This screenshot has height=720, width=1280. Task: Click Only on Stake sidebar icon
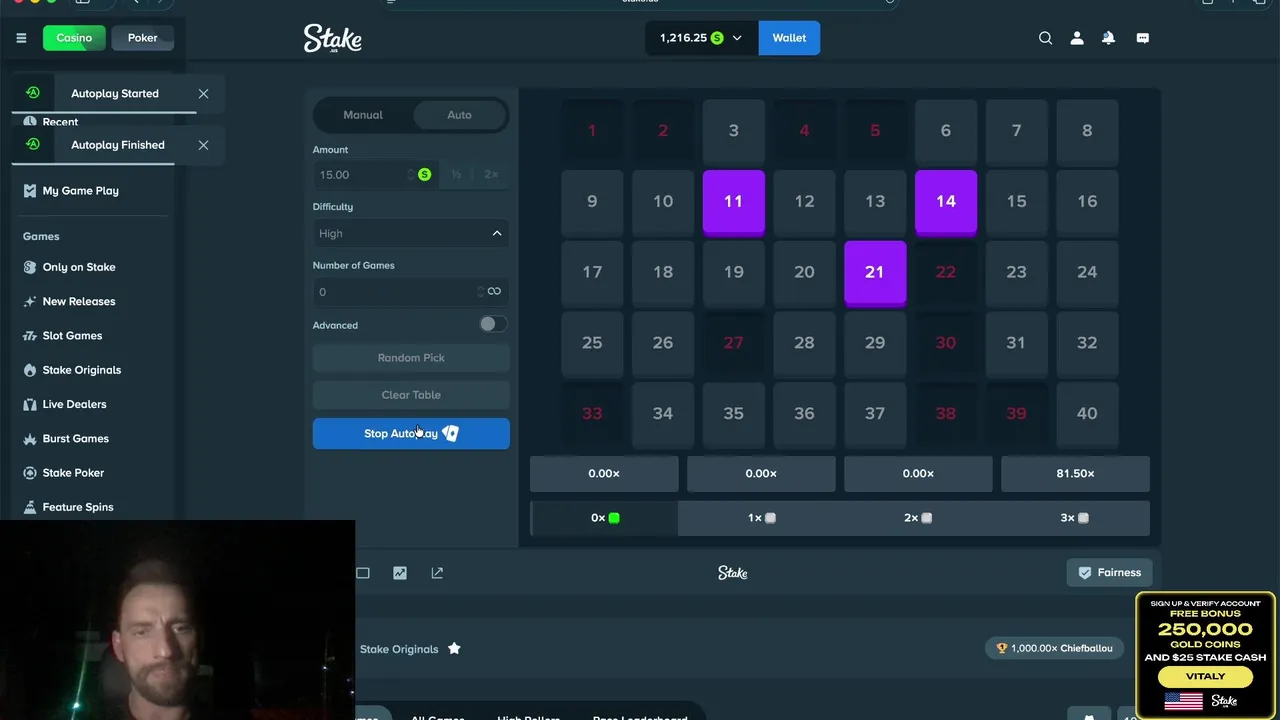click(x=30, y=267)
